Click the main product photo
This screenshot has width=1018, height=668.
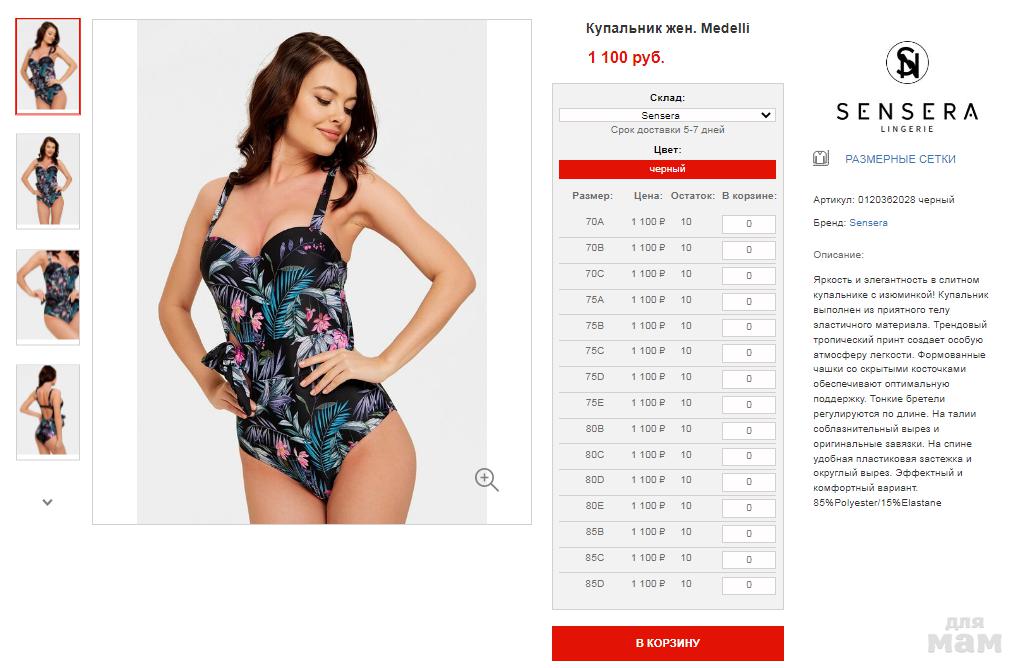tap(312, 271)
